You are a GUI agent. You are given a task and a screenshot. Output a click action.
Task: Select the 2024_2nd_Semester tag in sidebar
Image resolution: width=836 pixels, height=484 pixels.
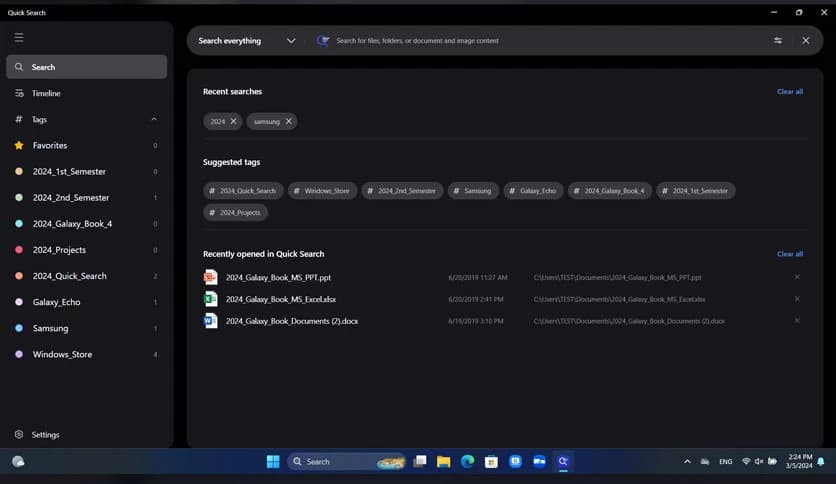pyautogui.click(x=86, y=198)
